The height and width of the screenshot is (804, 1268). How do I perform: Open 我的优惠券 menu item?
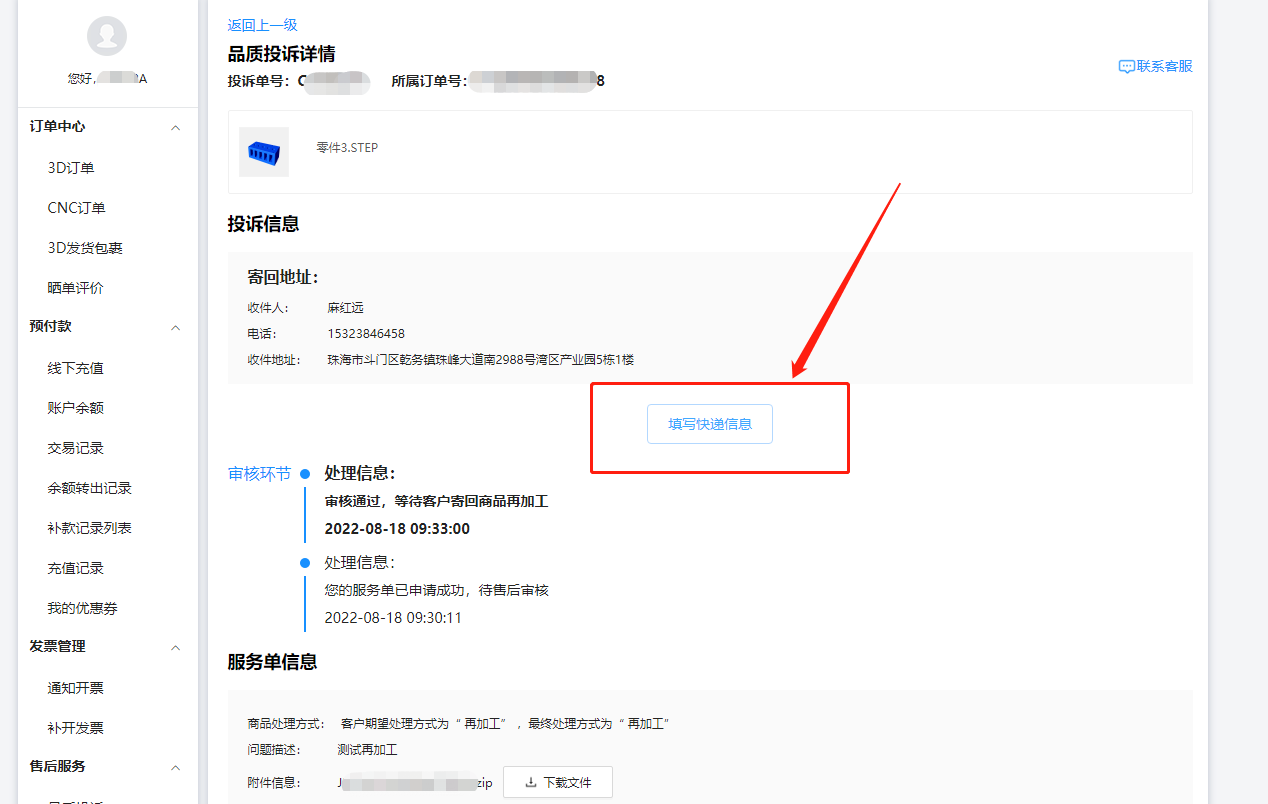tap(82, 608)
